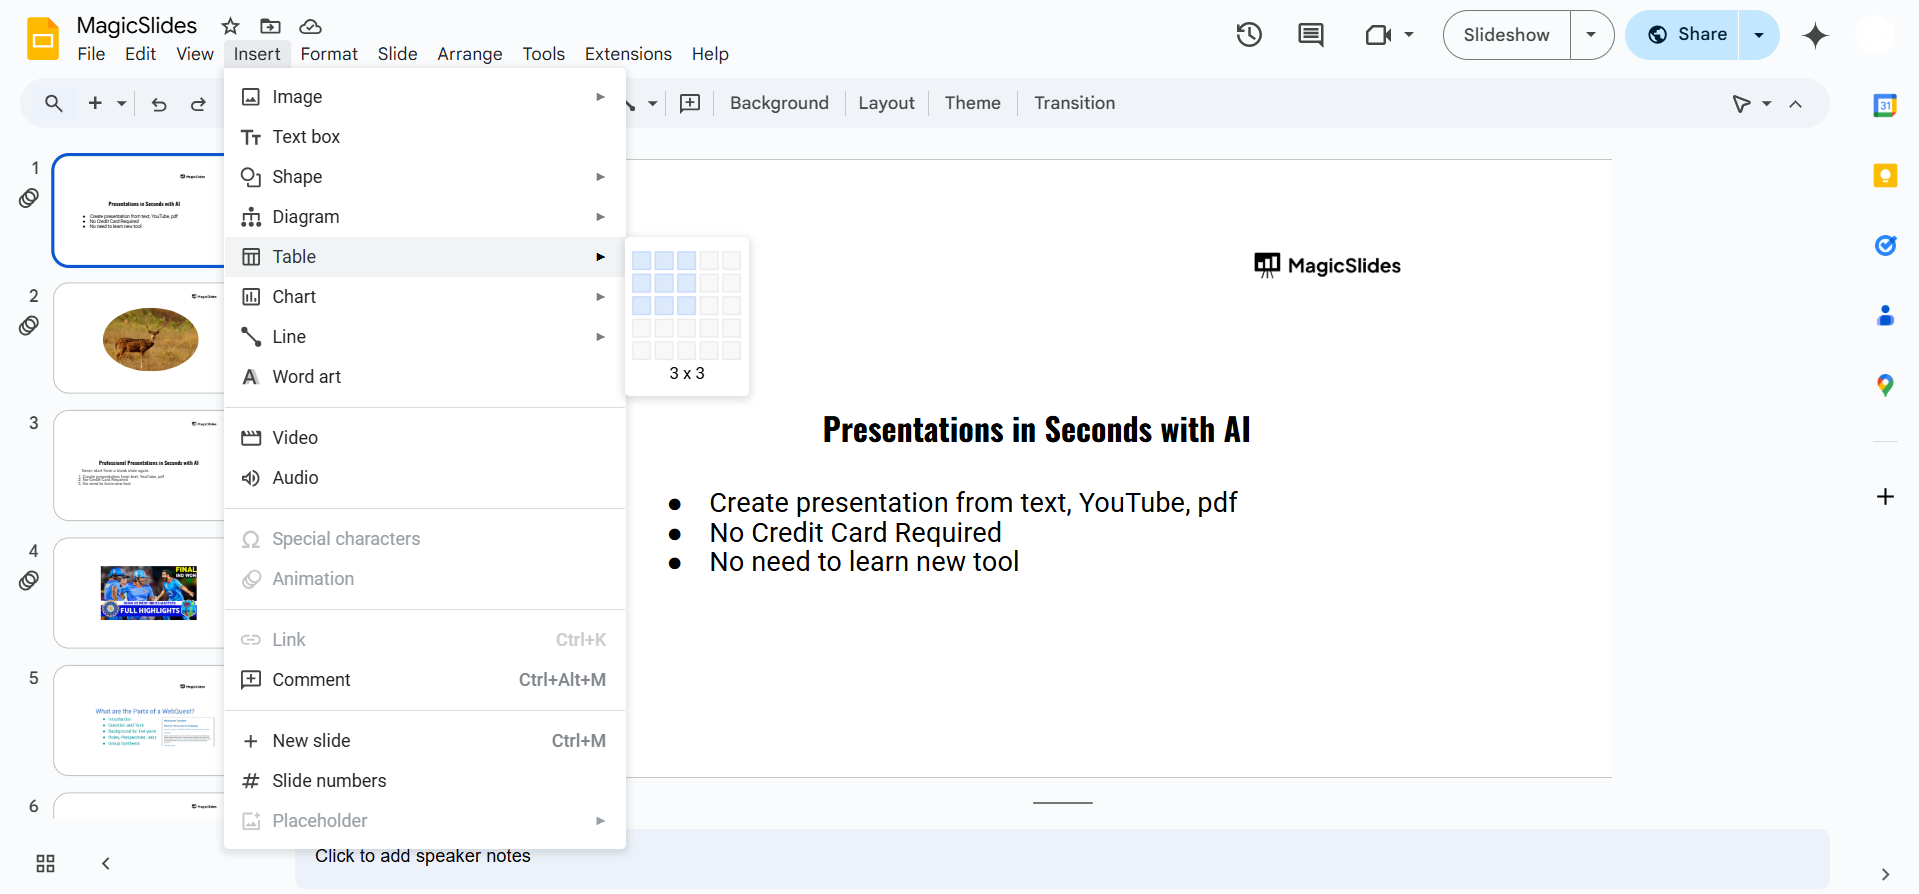The image size is (1919, 894).
Task: Toggle grid view of slides
Action: (45, 863)
